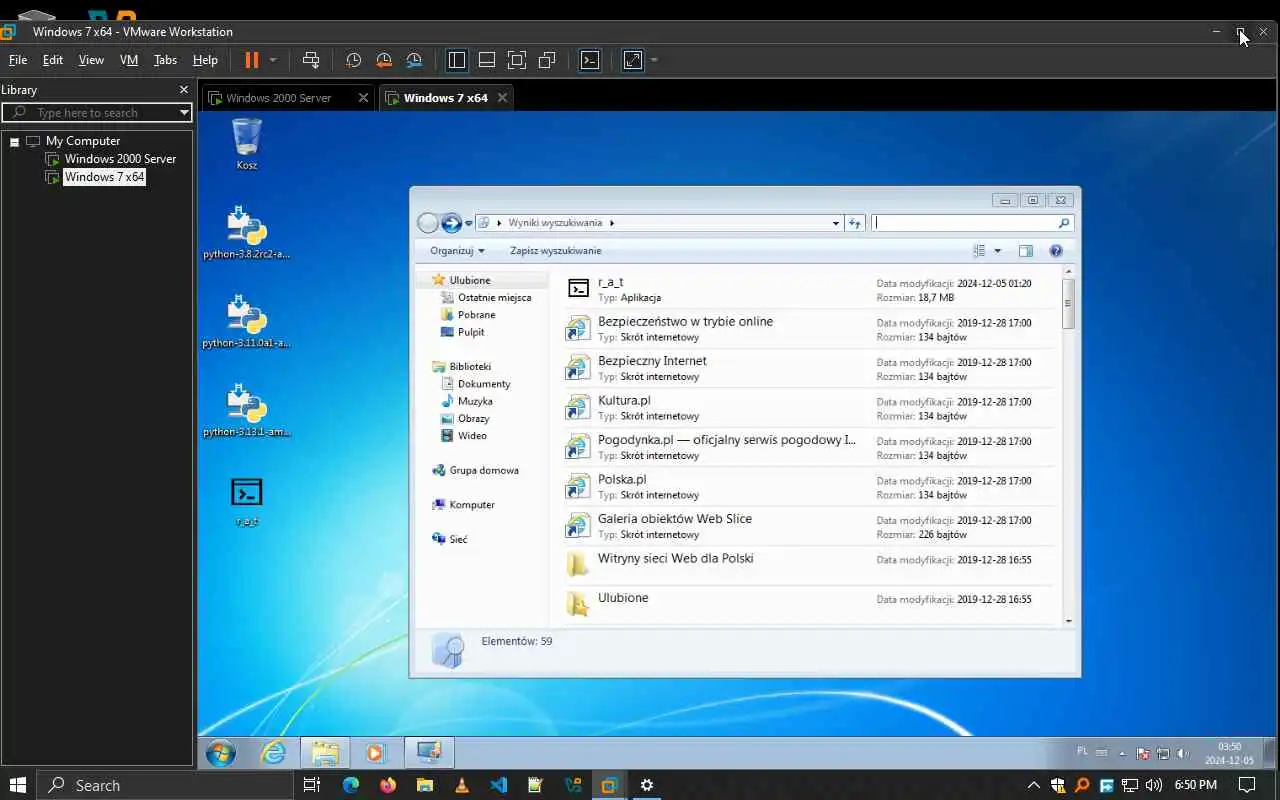Screen dimensions: 1280x800
Task: Click Explorer forward navigation arrow
Action: click(x=451, y=223)
